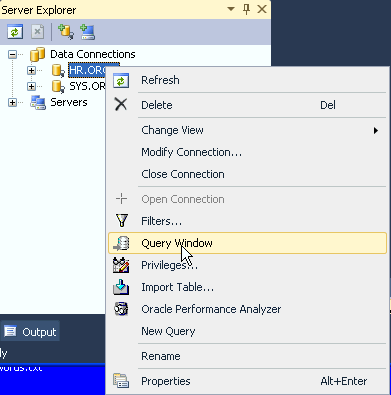Expand the HR.ORCL connection node
The width and height of the screenshot is (391, 395).
(x=31, y=70)
